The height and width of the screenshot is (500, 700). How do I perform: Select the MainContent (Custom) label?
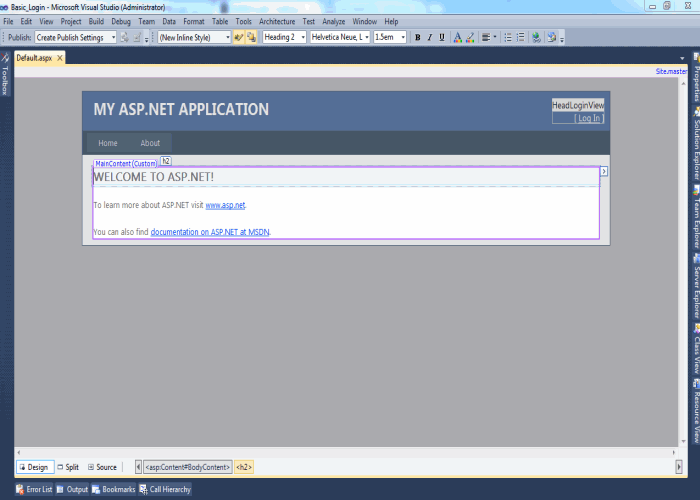pos(126,164)
